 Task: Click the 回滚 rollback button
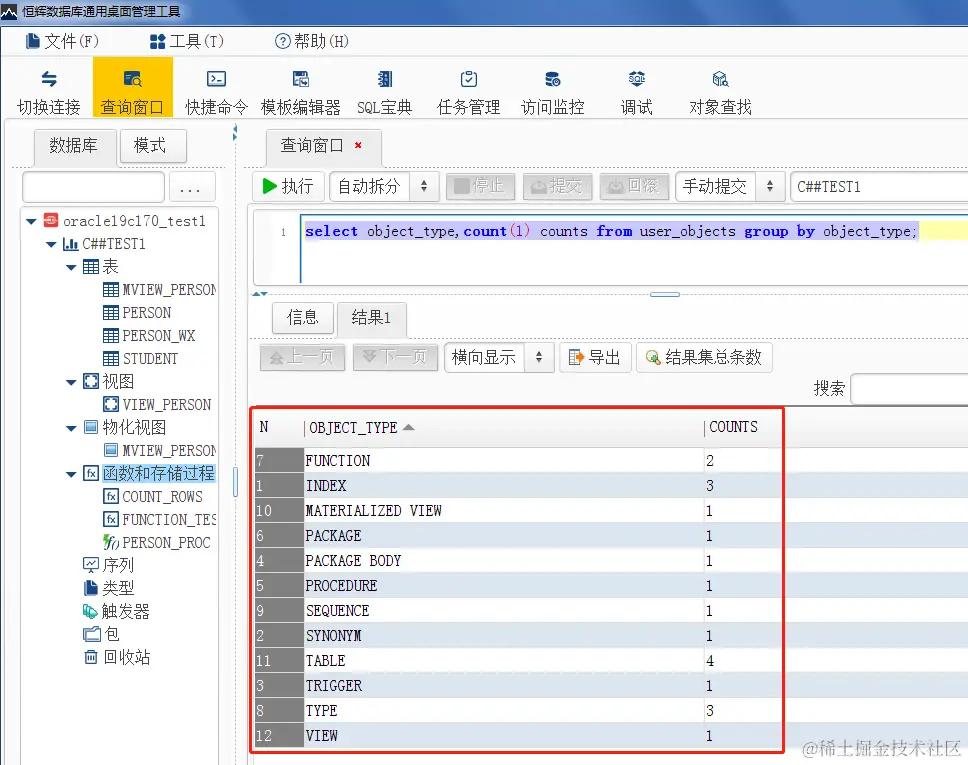634,186
